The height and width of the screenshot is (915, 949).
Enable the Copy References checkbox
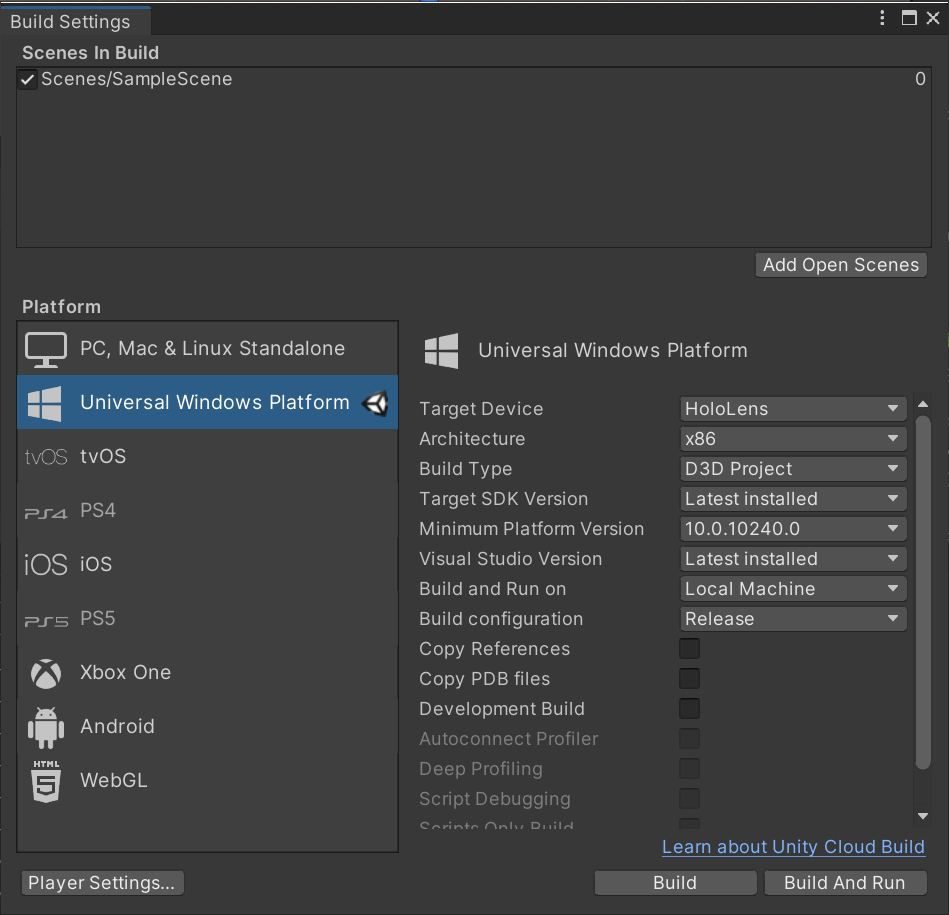coord(689,649)
